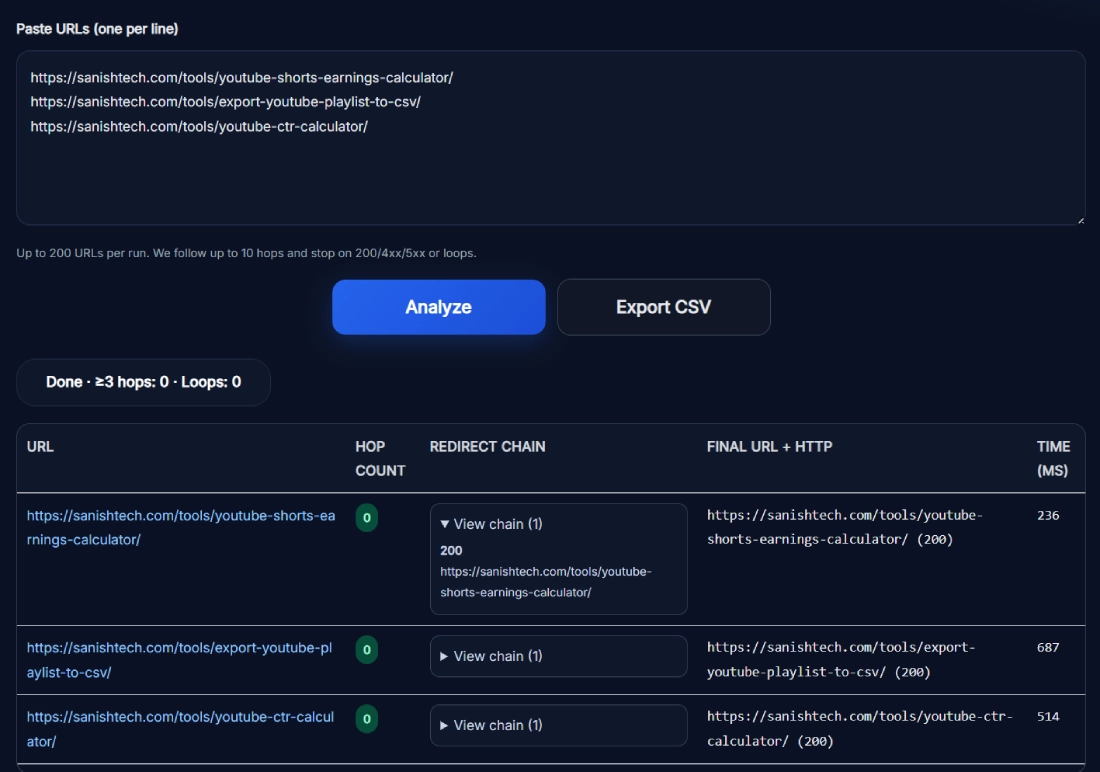Click the Done hops and loops status pill

(x=143, y=382)
